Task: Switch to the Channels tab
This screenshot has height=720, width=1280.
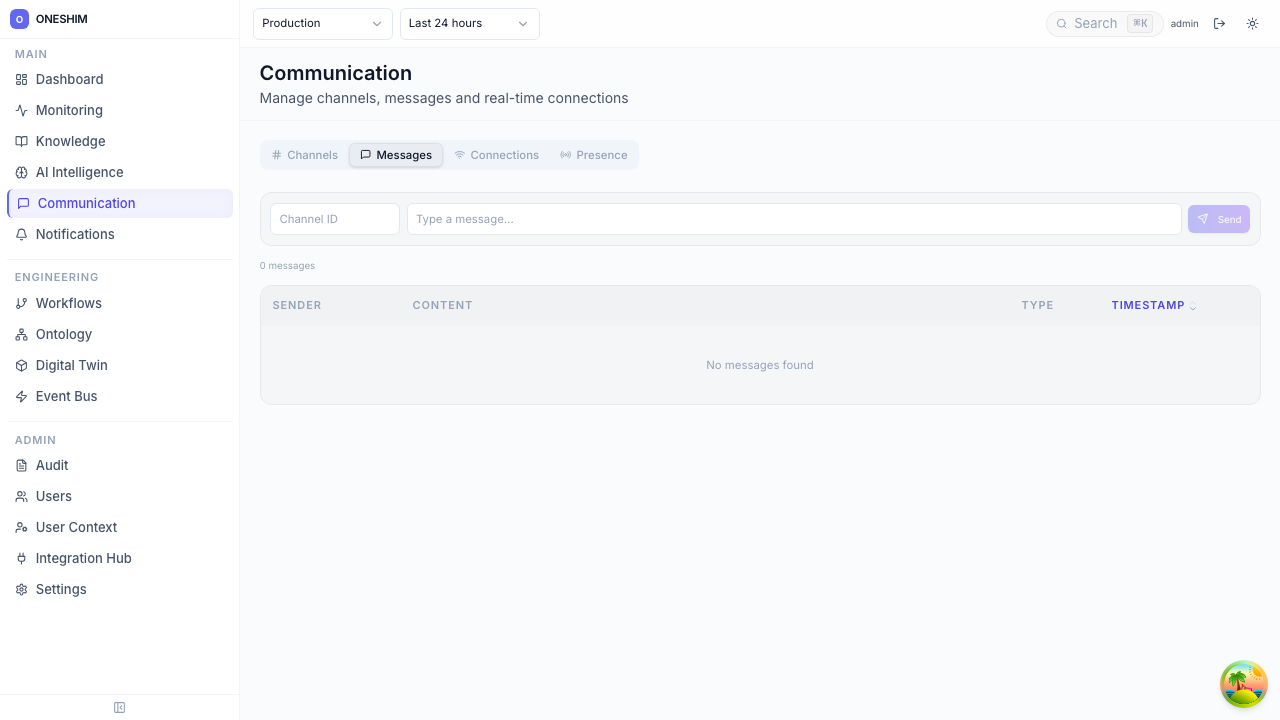Action: 305,155
